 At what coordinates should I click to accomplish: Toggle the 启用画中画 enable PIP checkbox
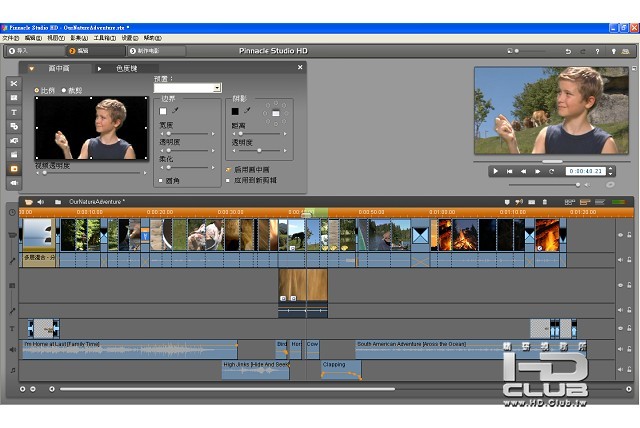pyautogui.click(x=228, y=169)
